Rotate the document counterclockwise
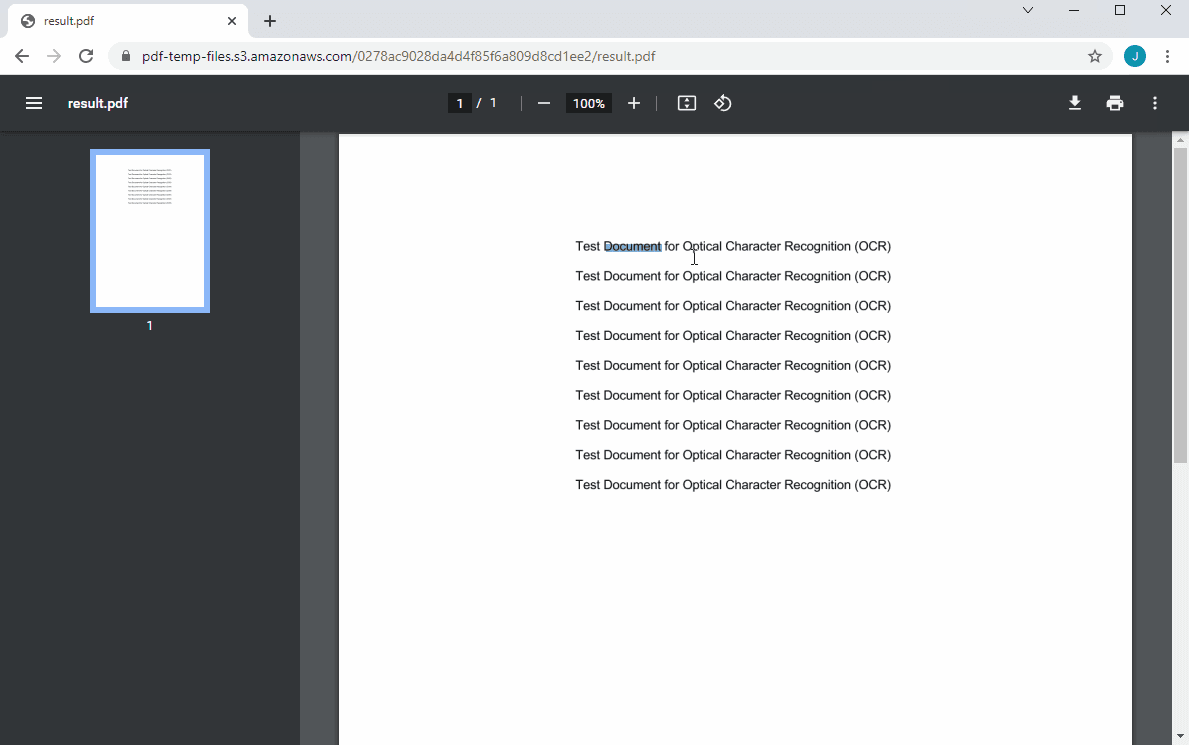This screenshot has width=1189, height=745. [723, 103]
